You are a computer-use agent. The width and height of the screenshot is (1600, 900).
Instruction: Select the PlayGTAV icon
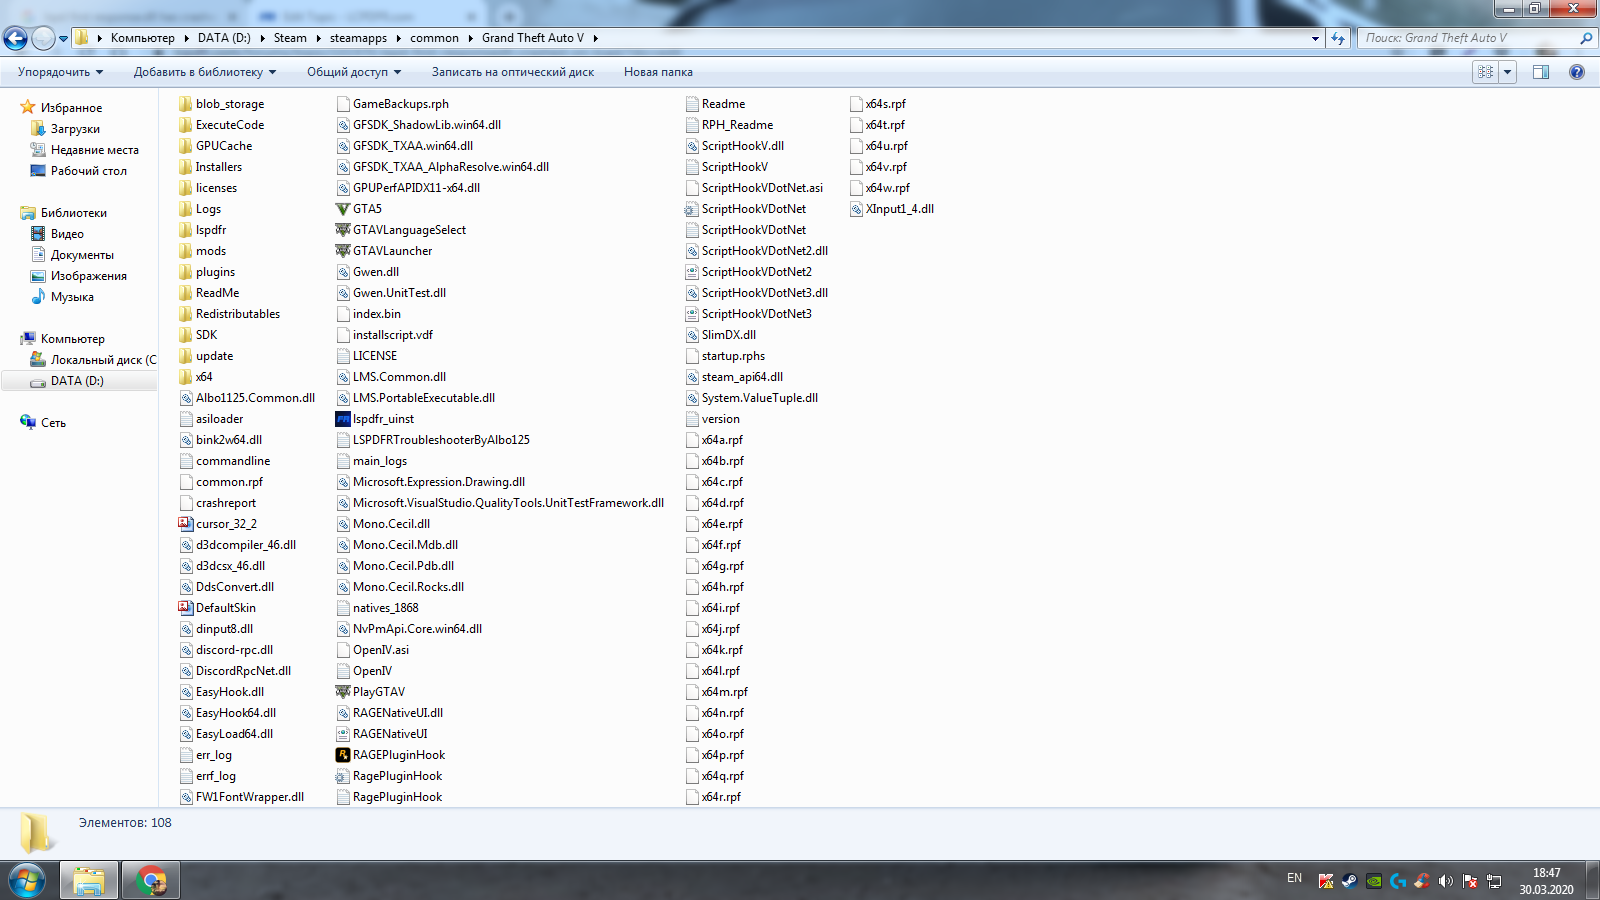(343, 692)
